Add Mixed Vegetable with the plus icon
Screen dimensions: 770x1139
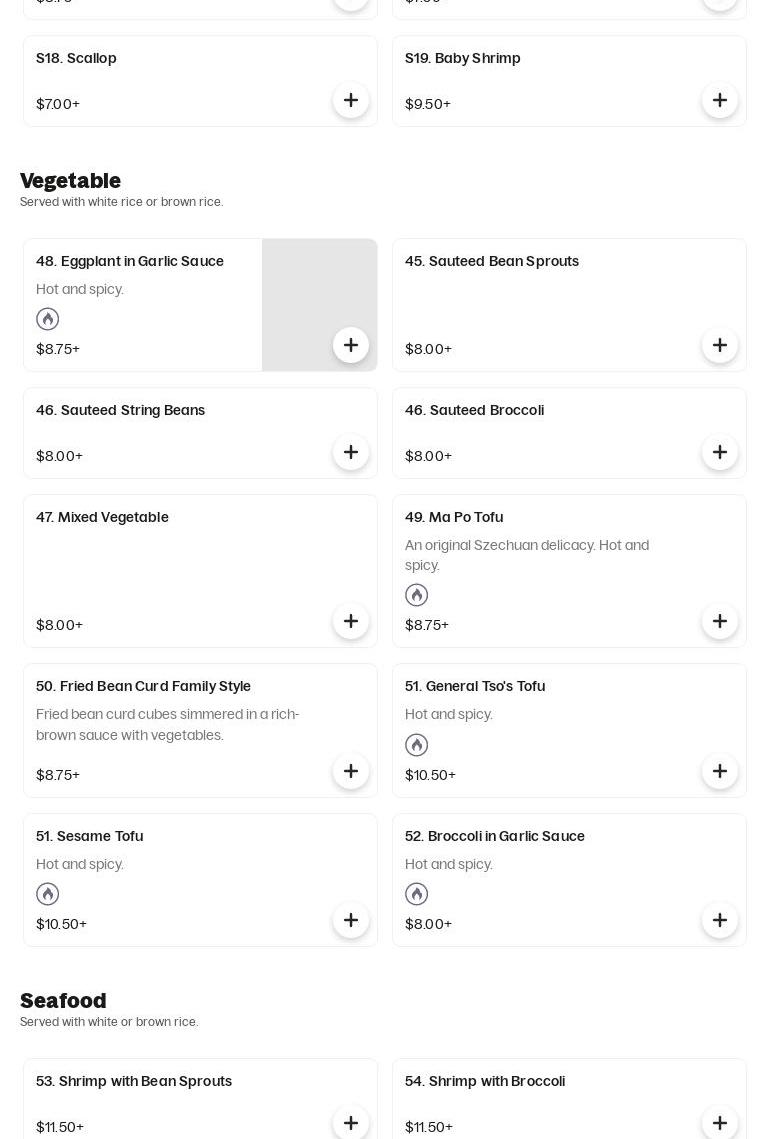click(351, 621)
